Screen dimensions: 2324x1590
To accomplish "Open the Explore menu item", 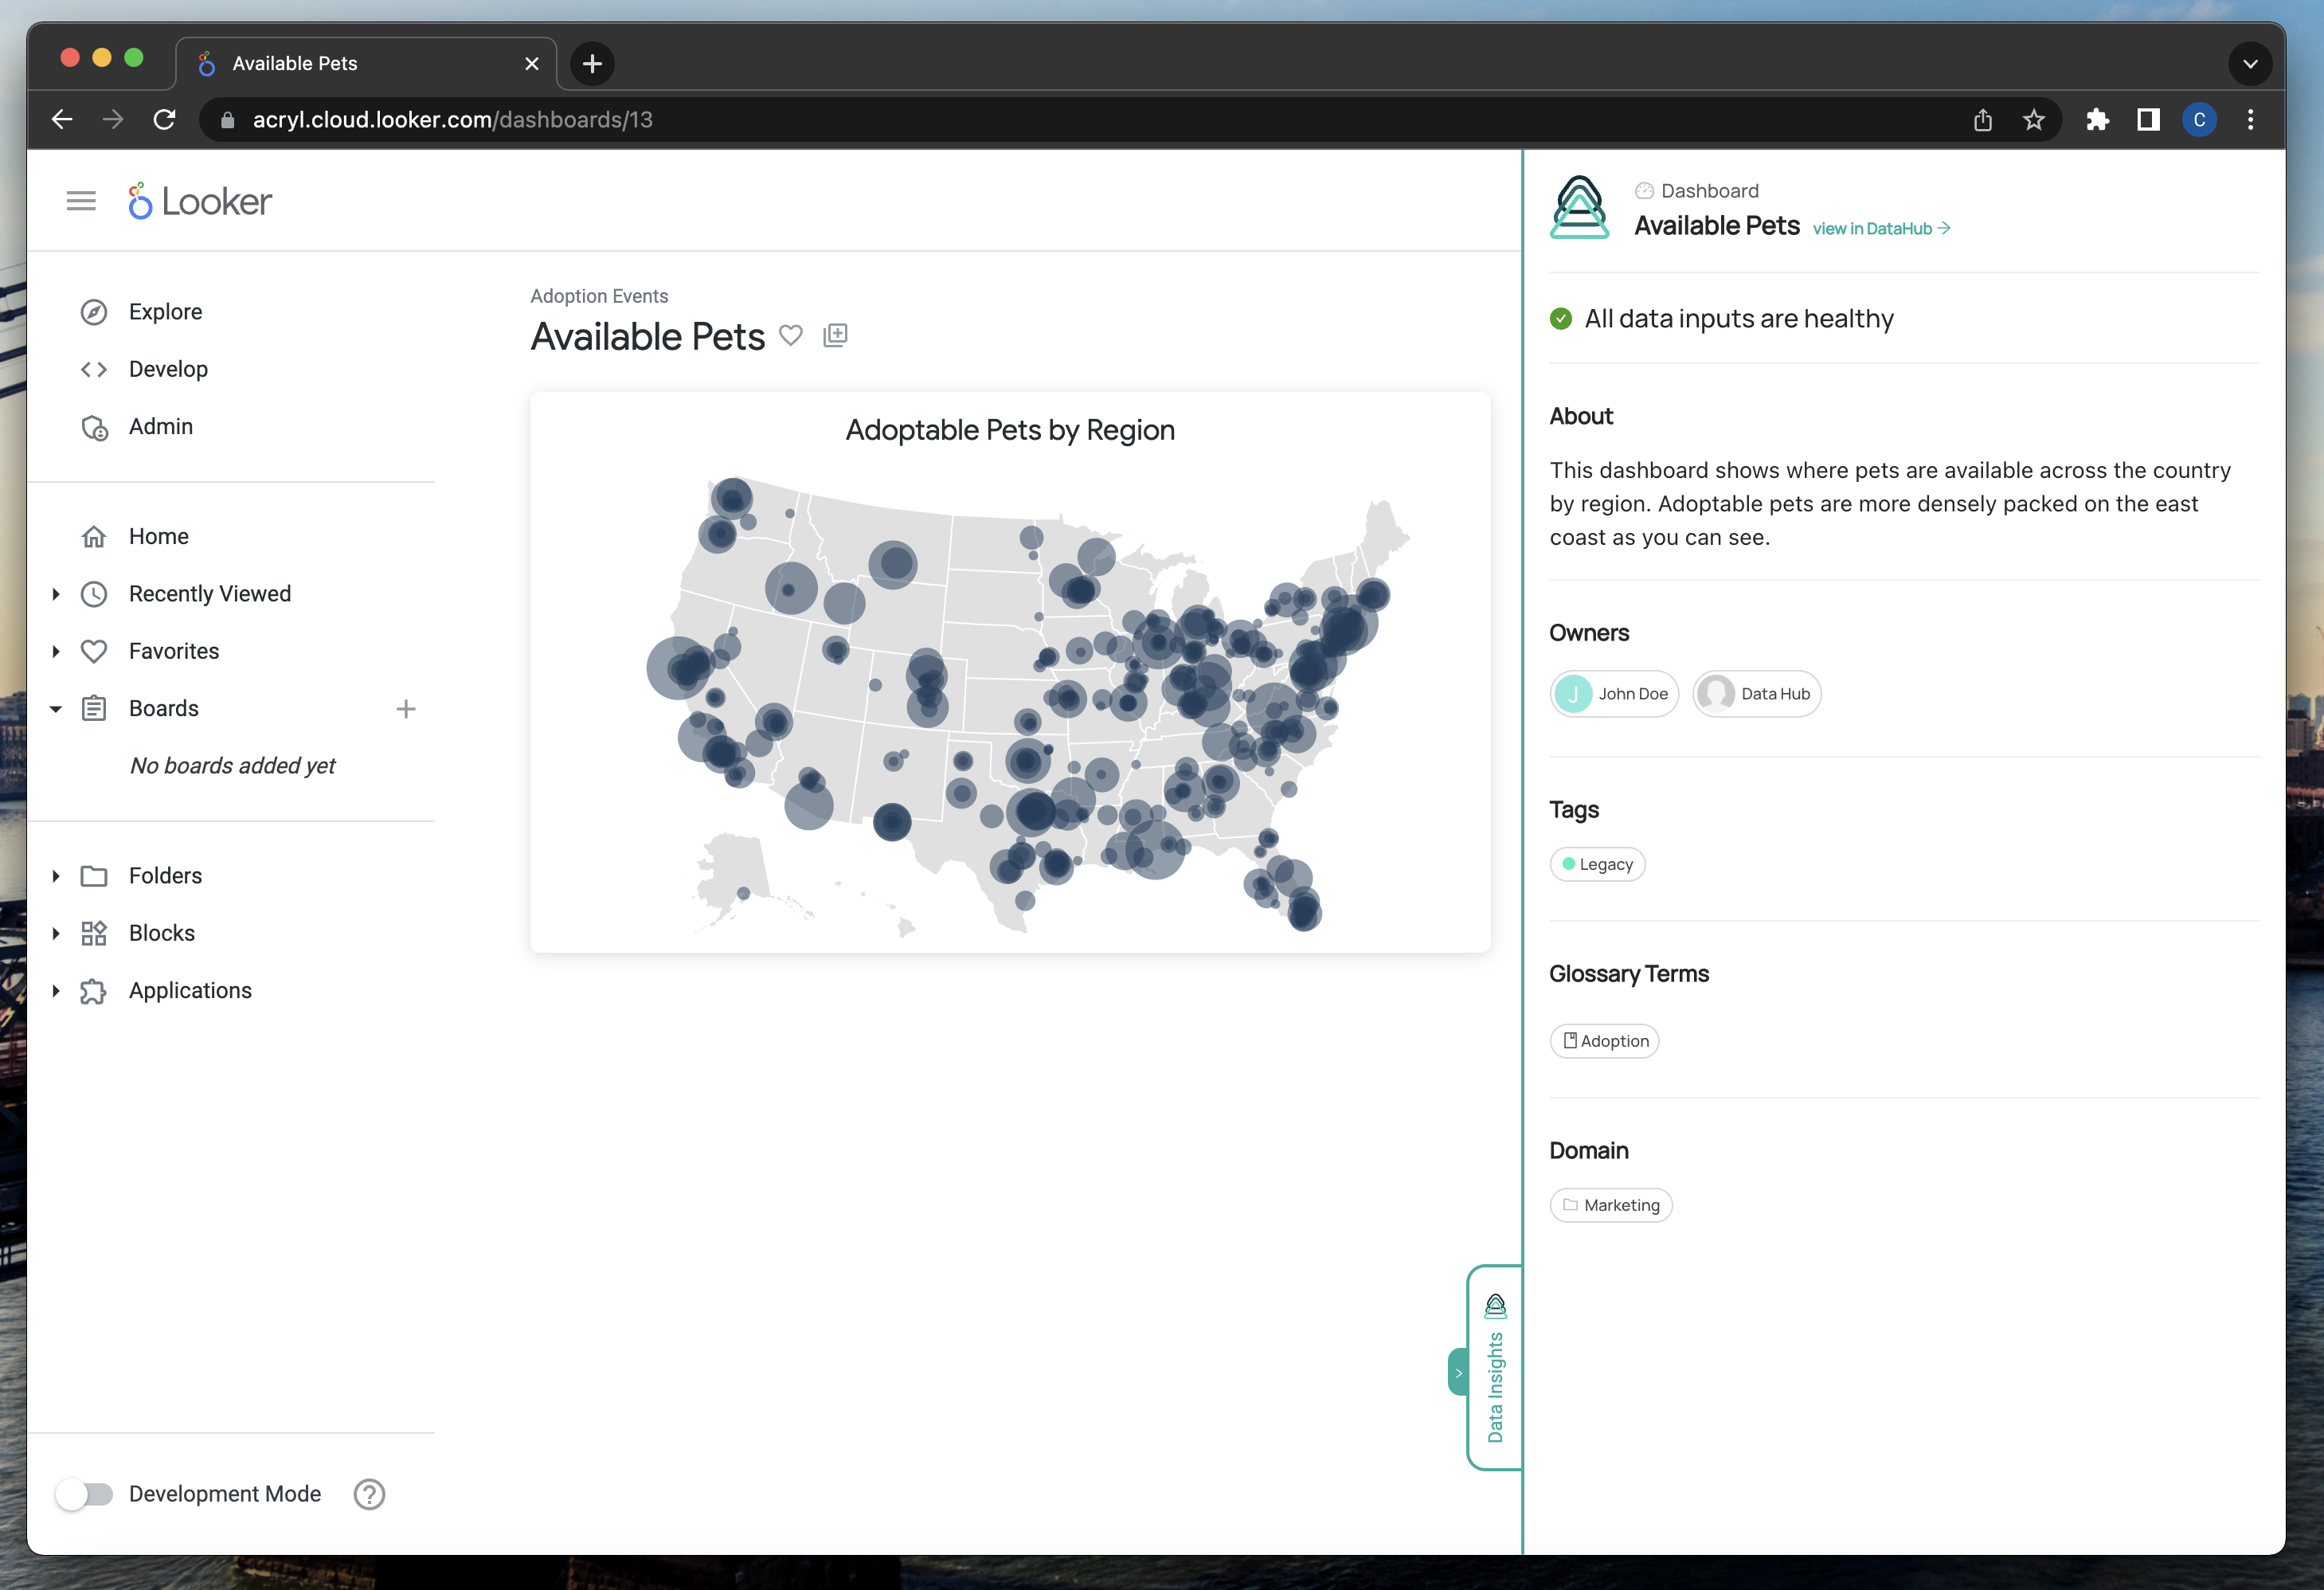I will click(x=165, y=312).
